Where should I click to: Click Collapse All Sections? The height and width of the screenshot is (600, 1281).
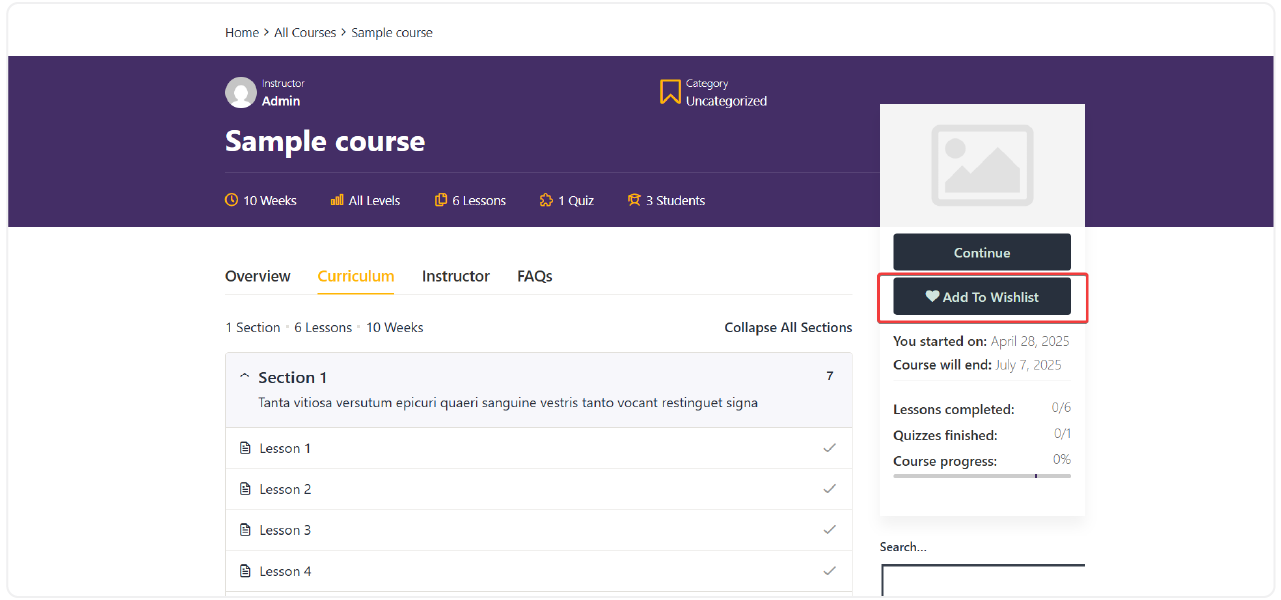click(788, 327)
